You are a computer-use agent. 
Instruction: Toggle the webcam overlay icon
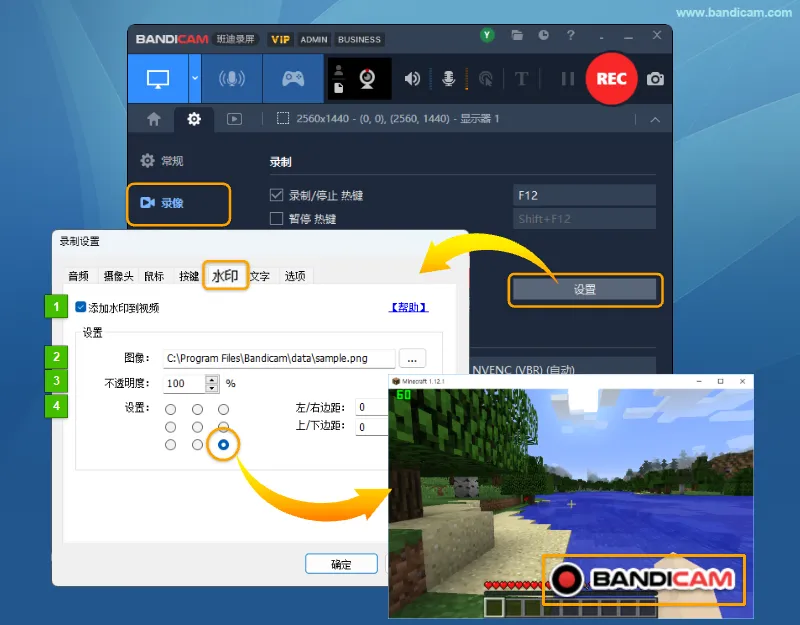[367, 79]
